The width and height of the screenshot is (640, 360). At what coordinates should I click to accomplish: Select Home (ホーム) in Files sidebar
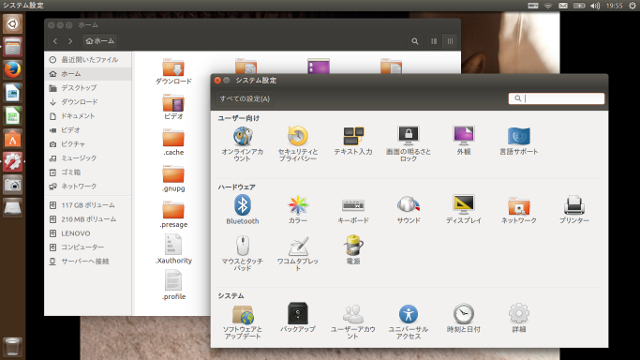point(88,74)
